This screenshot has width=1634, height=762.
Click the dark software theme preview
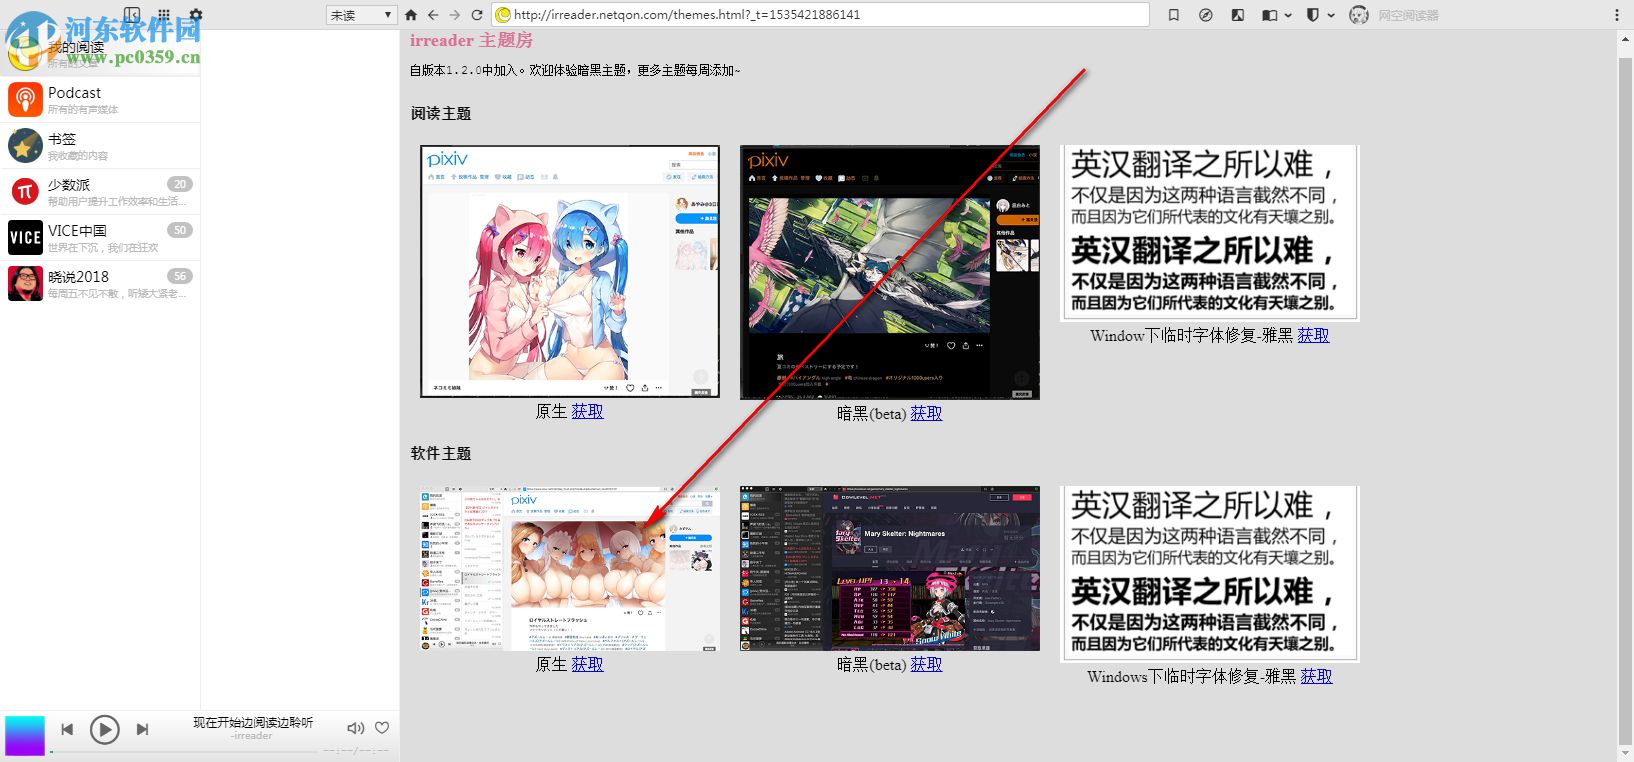pyautogui.click(x=890, y=569)
